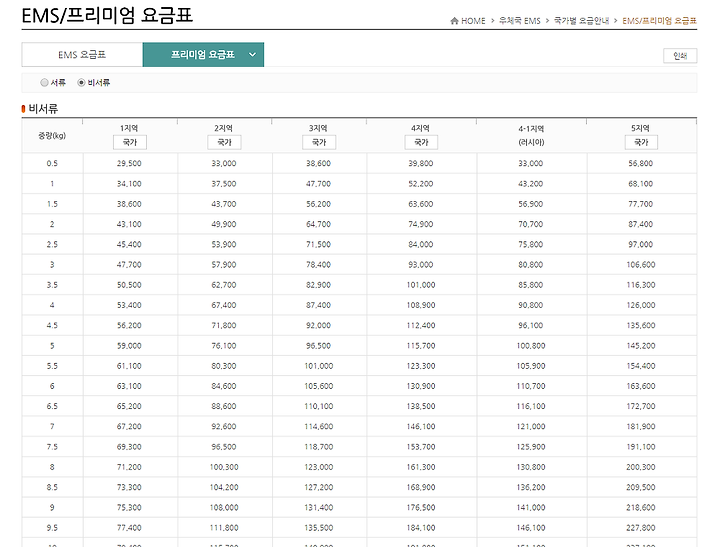This screenshot has height=547, width=720.
Task: Click 국가 button under 5지역
Action: pos(641,142)
